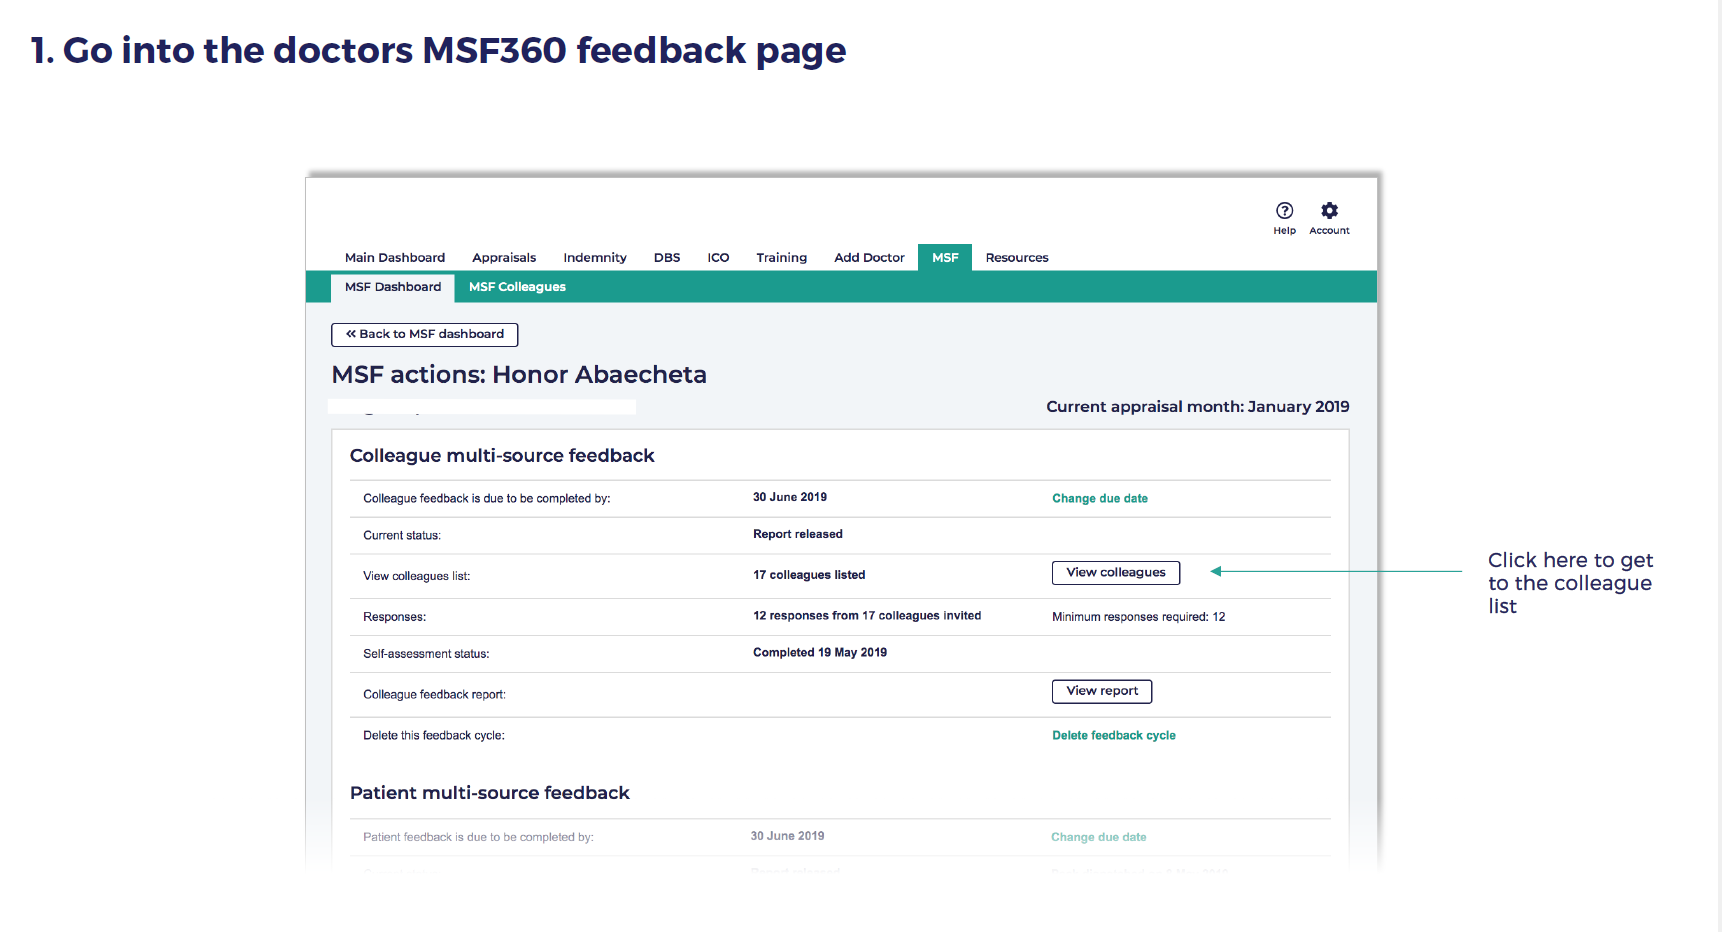Change due date for patient feedback
The height and width of the screenshot is (932, 1722).
click(1098, 837)
